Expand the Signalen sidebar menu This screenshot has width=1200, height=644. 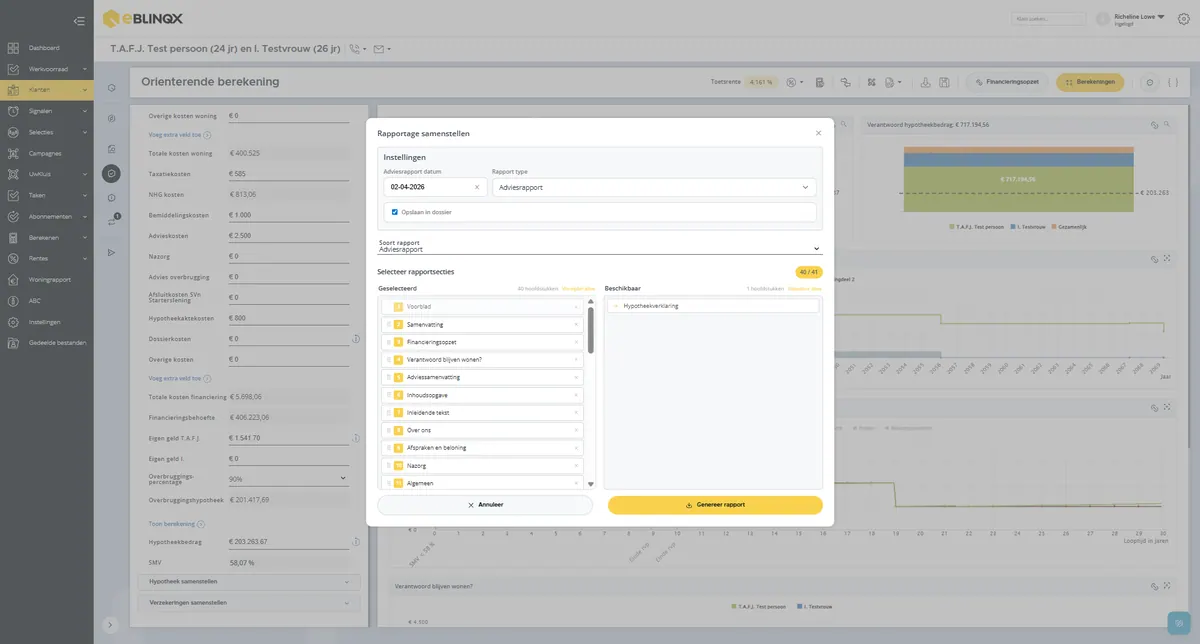pyautogui.click(x=47, y=111)
